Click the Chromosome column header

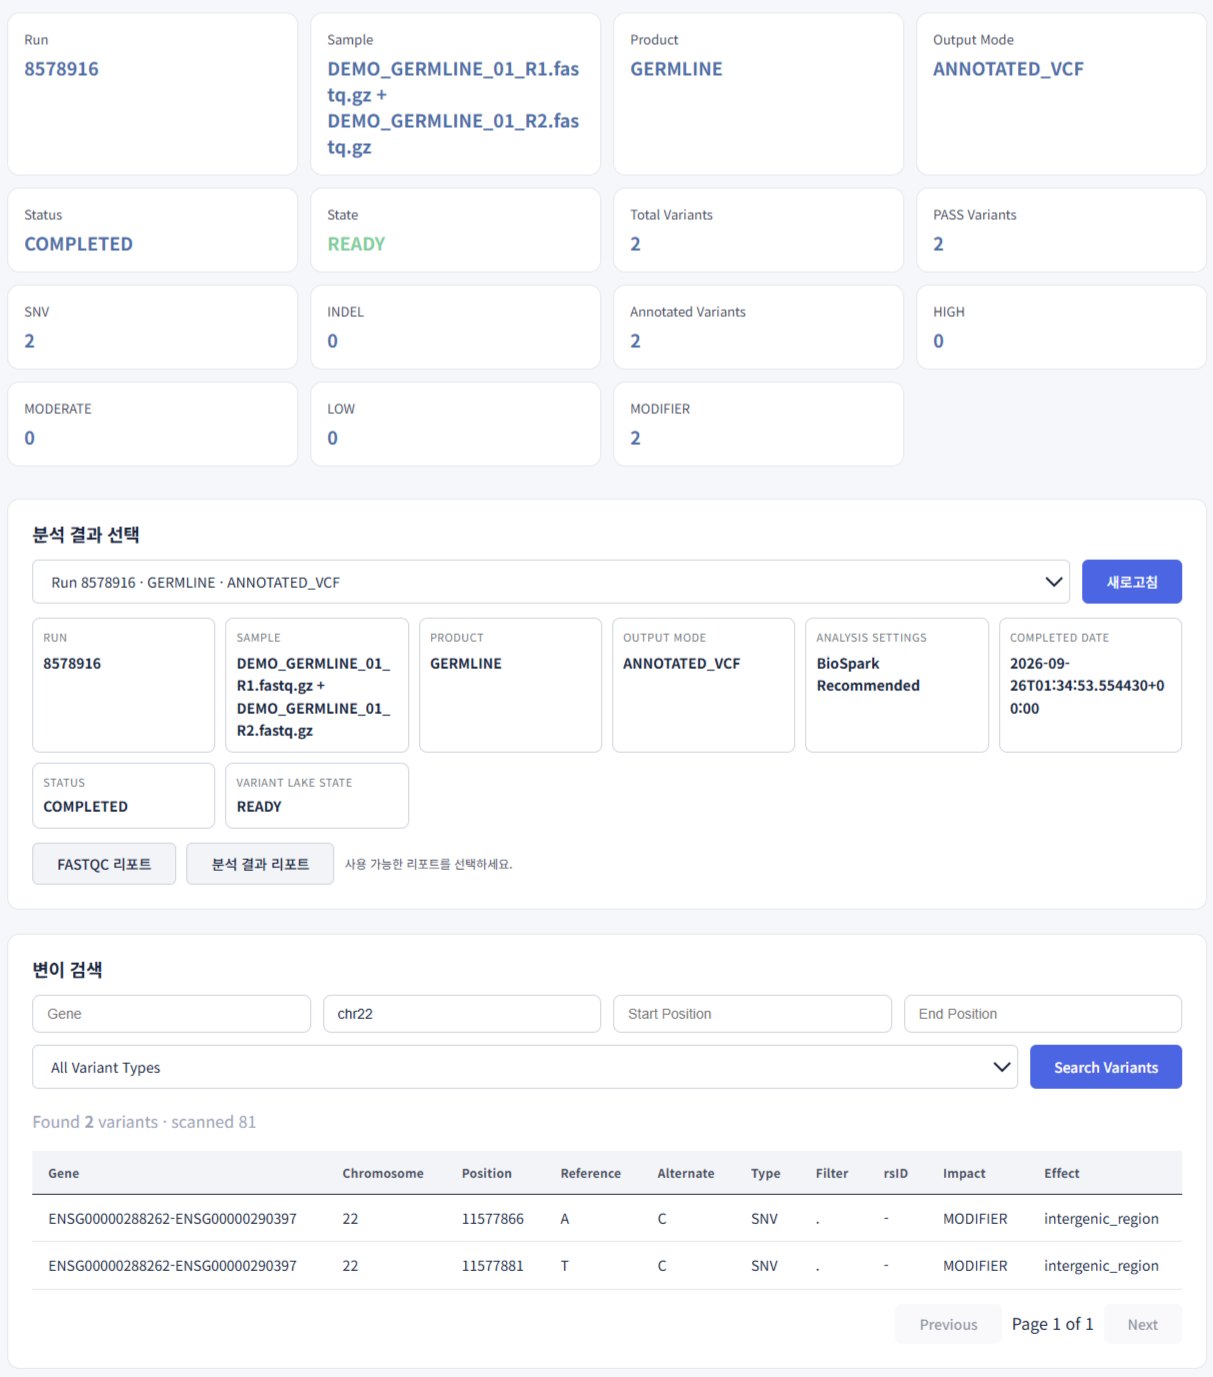(383, 1173)
